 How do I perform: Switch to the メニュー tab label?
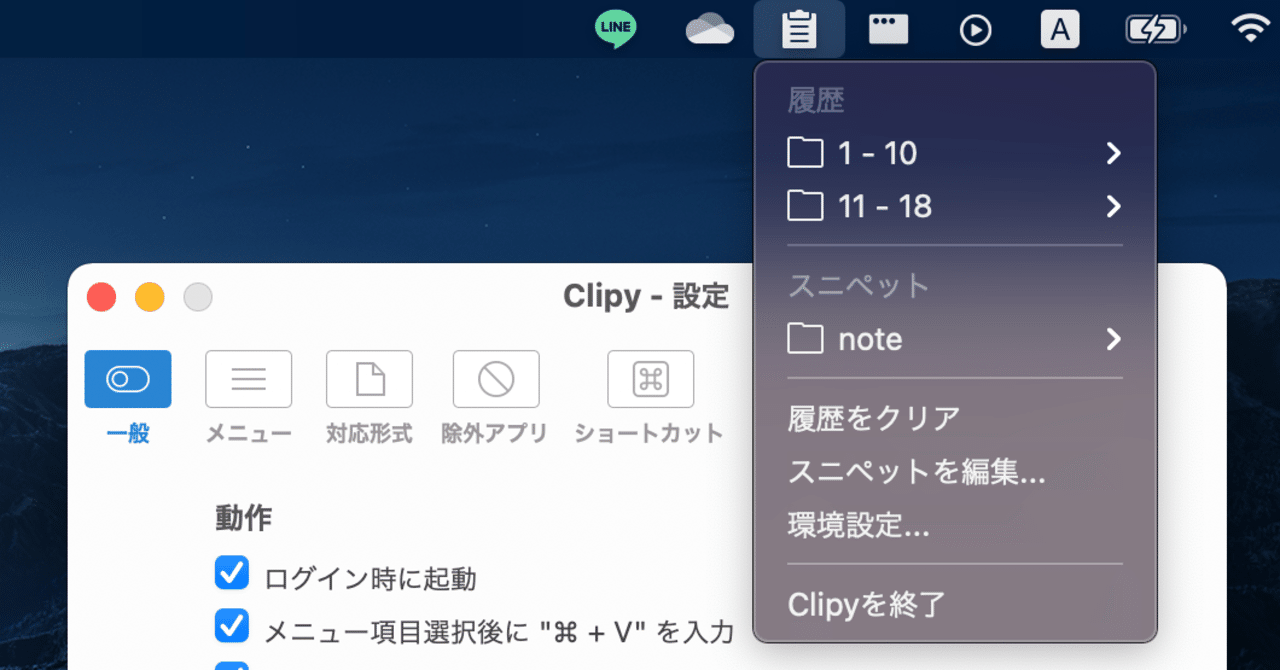[249, 434]
